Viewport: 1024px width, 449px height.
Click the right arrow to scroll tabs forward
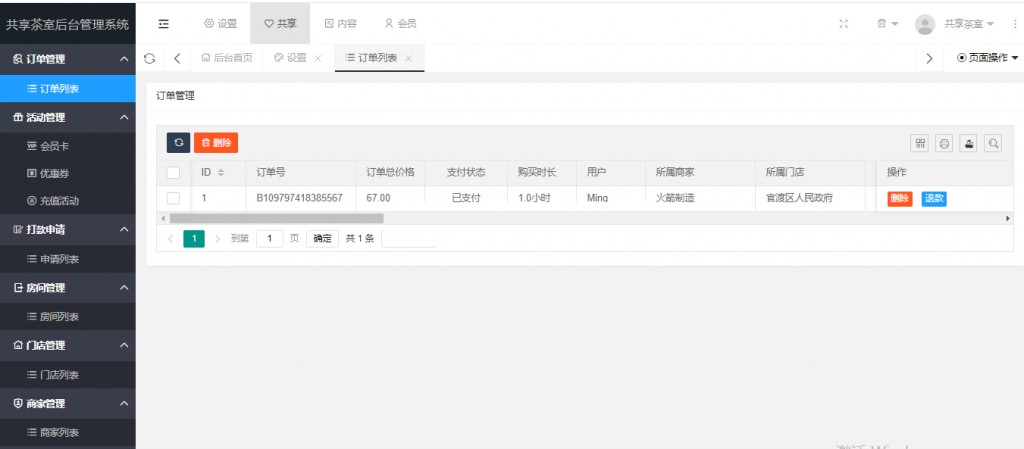click(929, 58)
